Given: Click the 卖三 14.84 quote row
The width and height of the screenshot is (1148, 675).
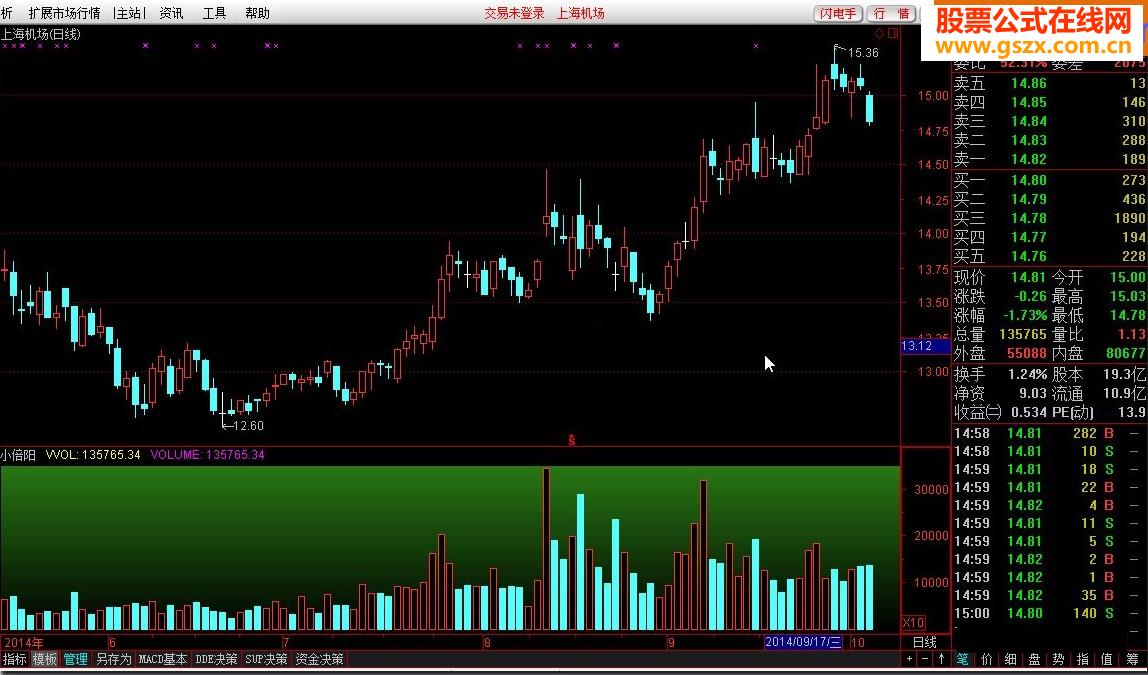Looking at the screenshot, I should (1049, 122).
